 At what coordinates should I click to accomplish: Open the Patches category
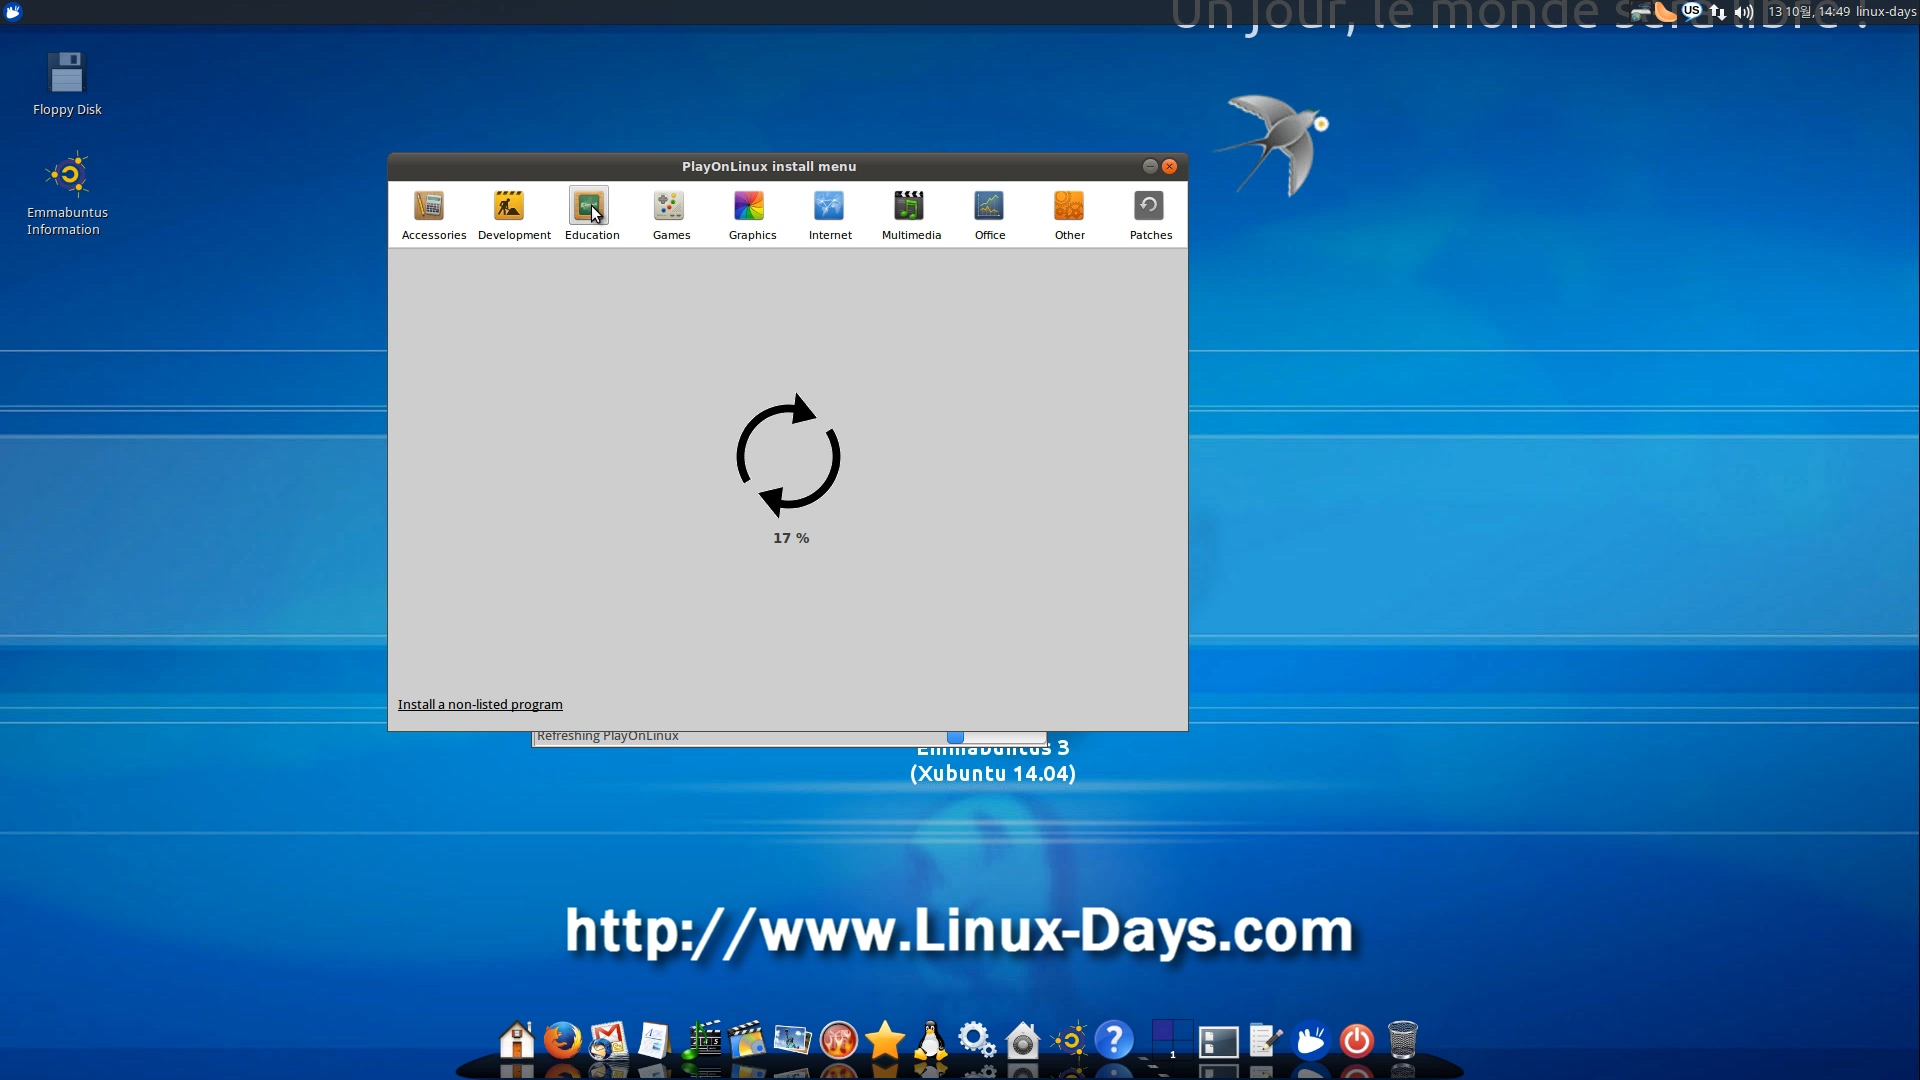1150,215
